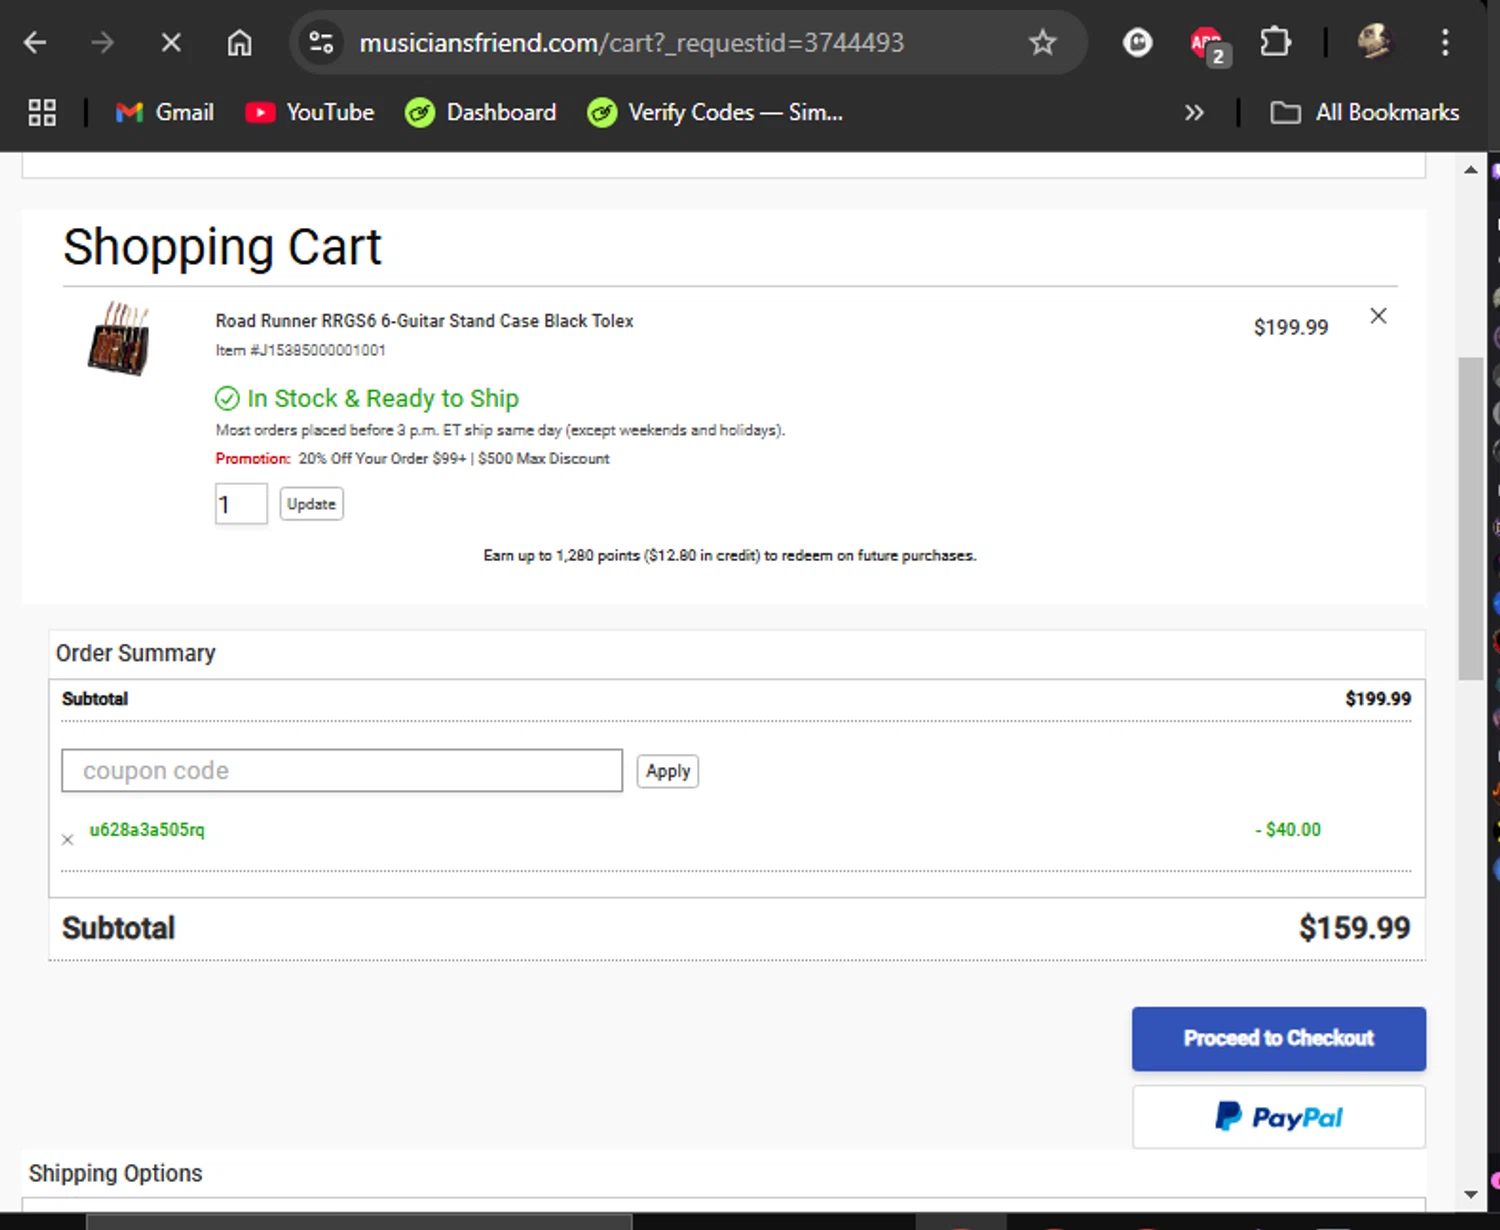Screen dimensions: 1500x1230
Task: Open the YouTube bookmark
Action: tap(310, 112)
